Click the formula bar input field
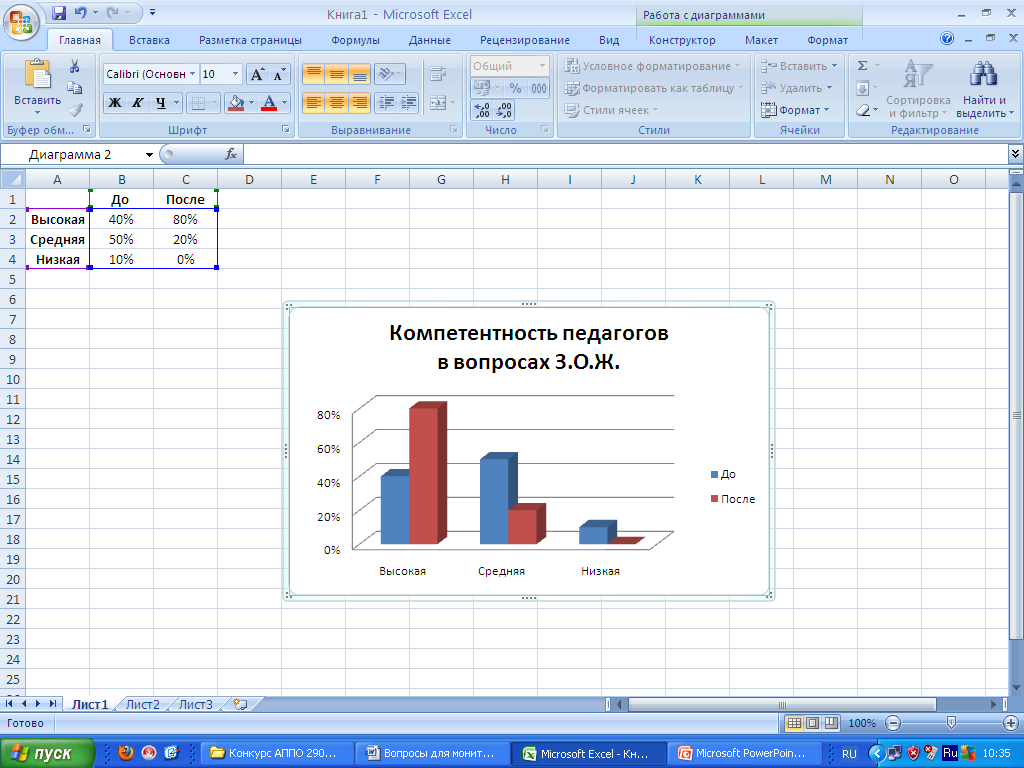Image resolution: width=1024 pixels, height=768 pixels. [626, 155]
